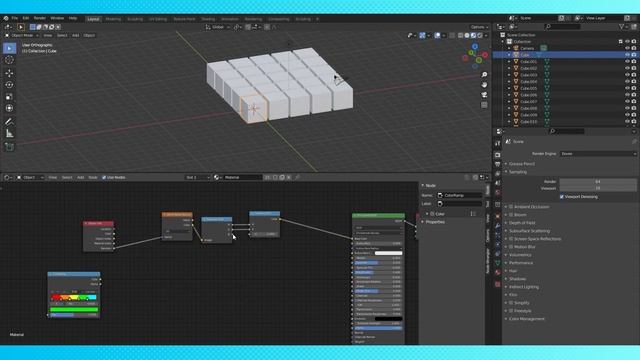Click the node Name field ColorRamp

[x=460, y=196]
